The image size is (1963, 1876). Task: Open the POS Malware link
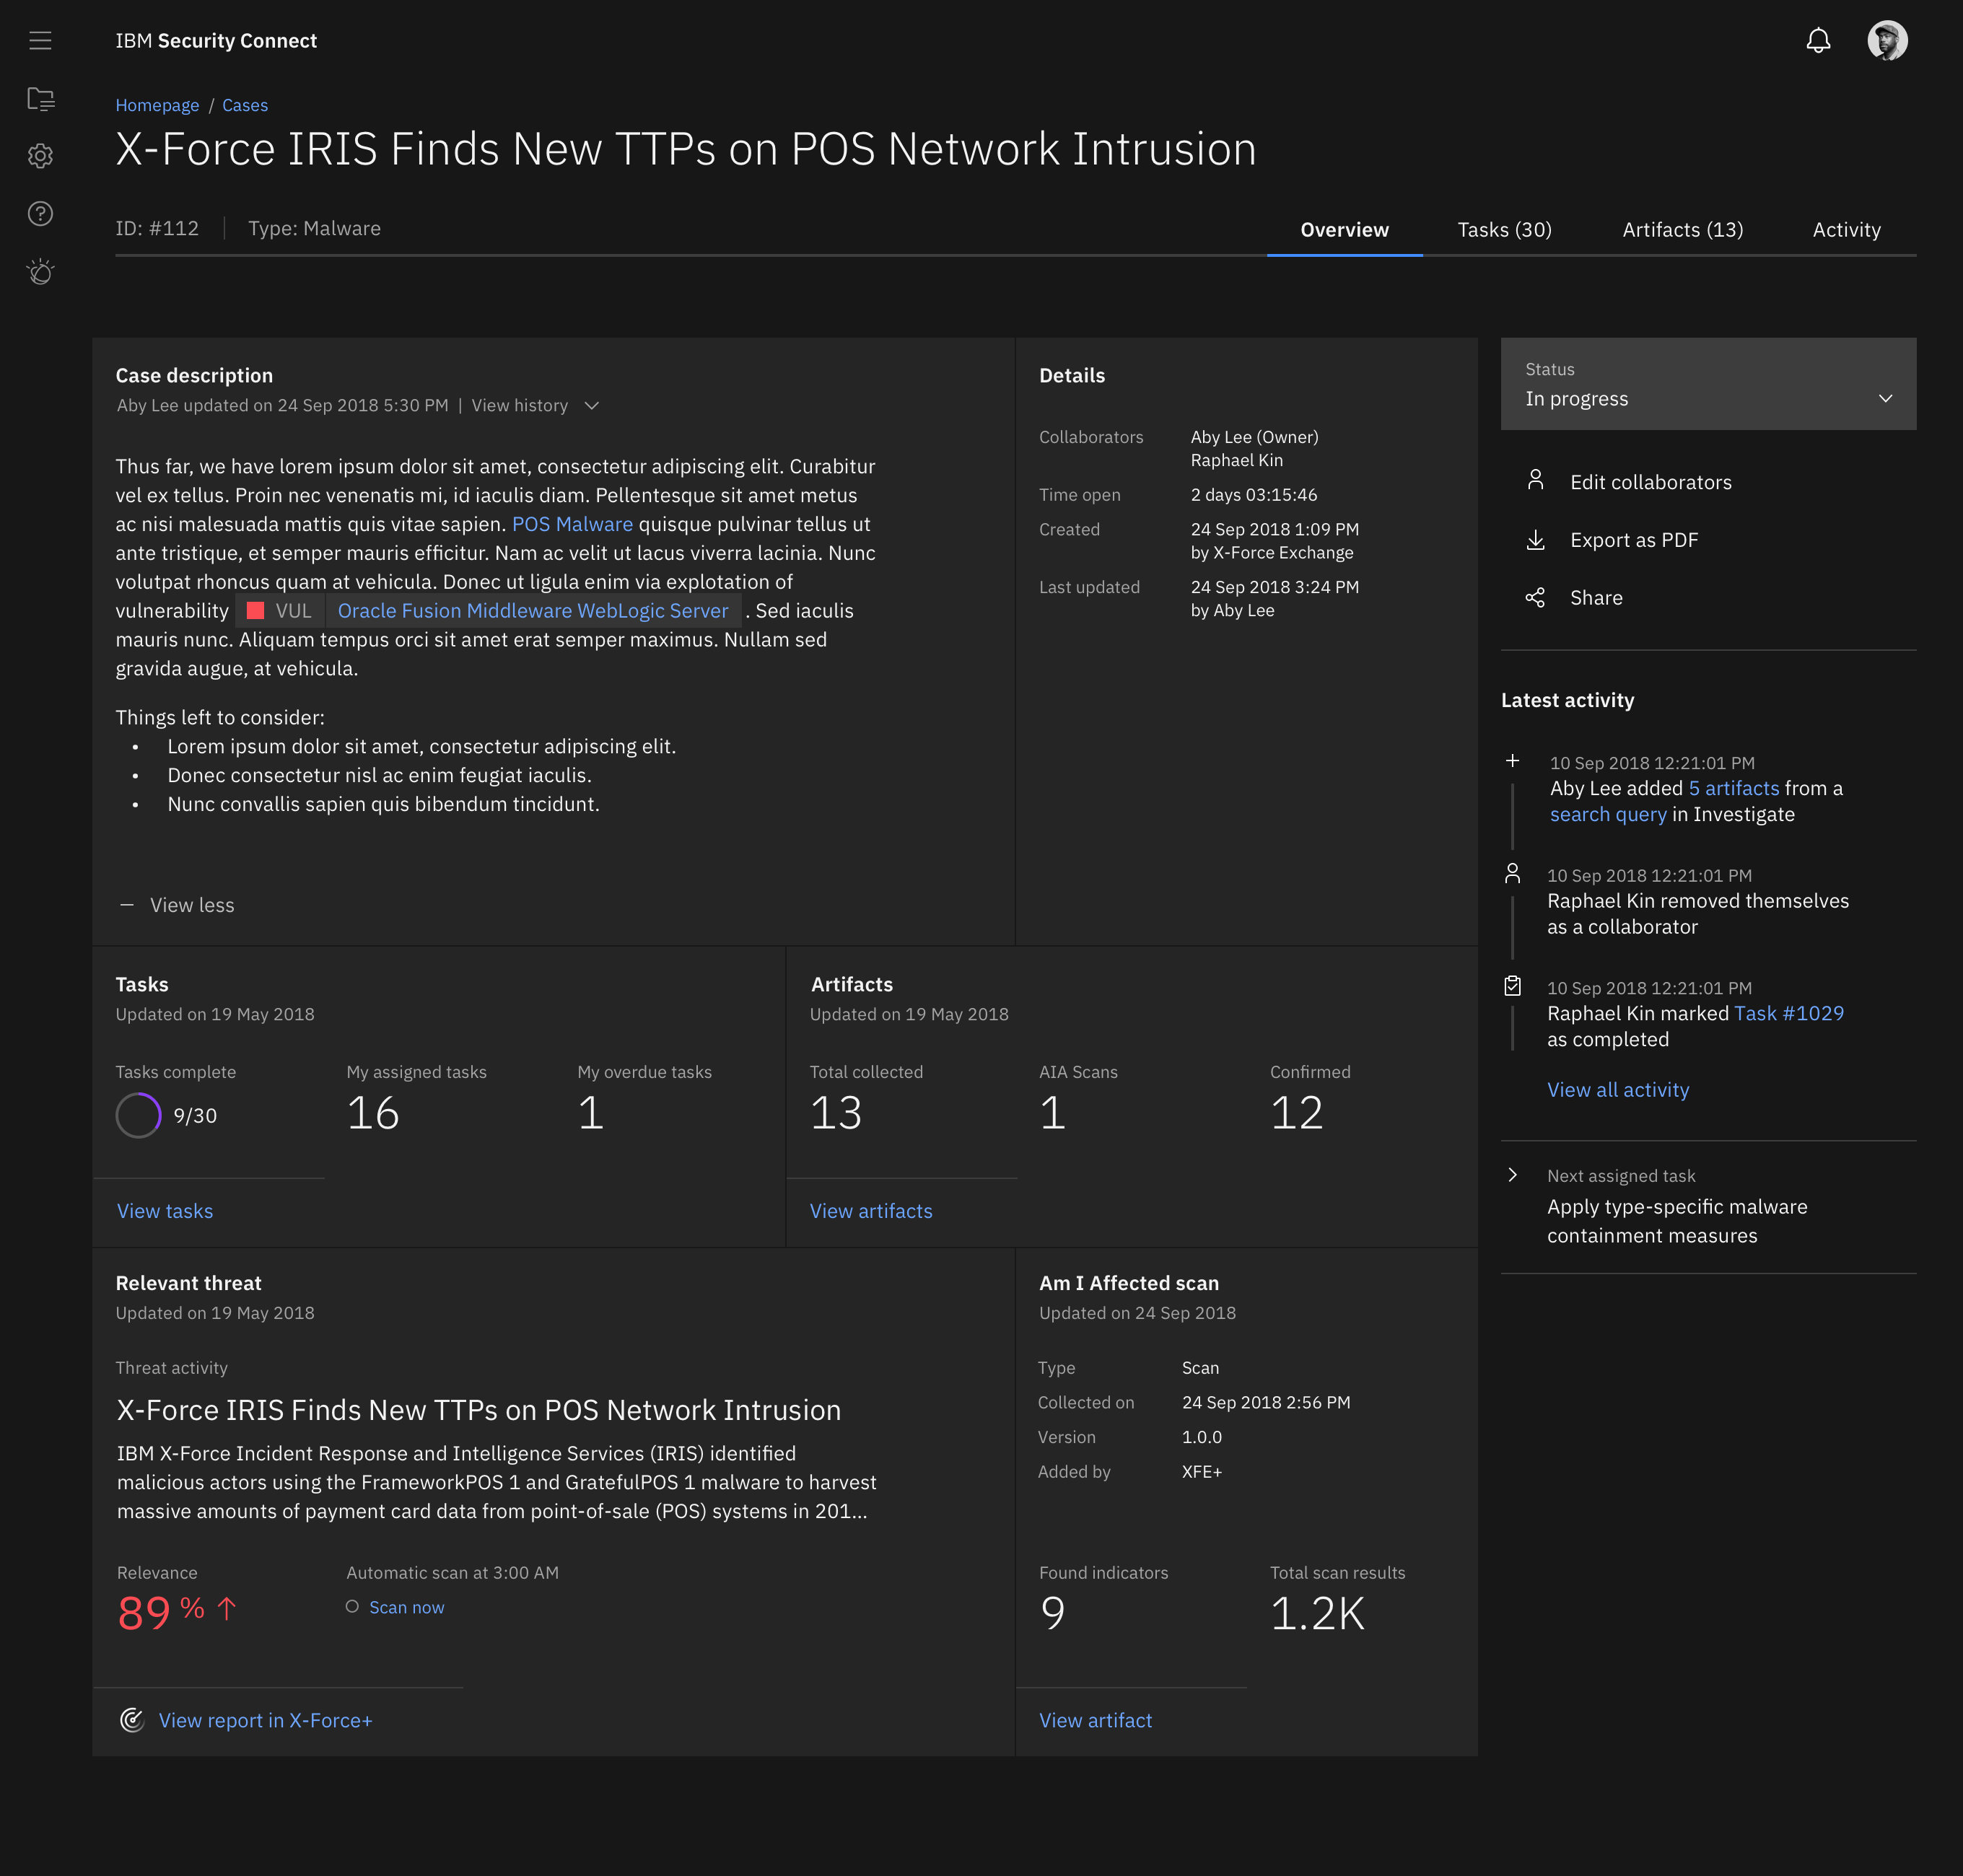pos(572,524)
